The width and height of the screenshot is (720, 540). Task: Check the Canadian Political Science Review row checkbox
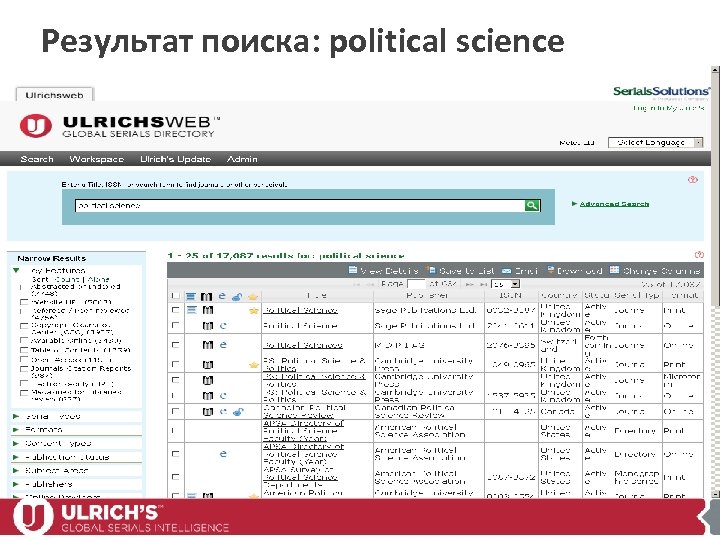(175, 411)
